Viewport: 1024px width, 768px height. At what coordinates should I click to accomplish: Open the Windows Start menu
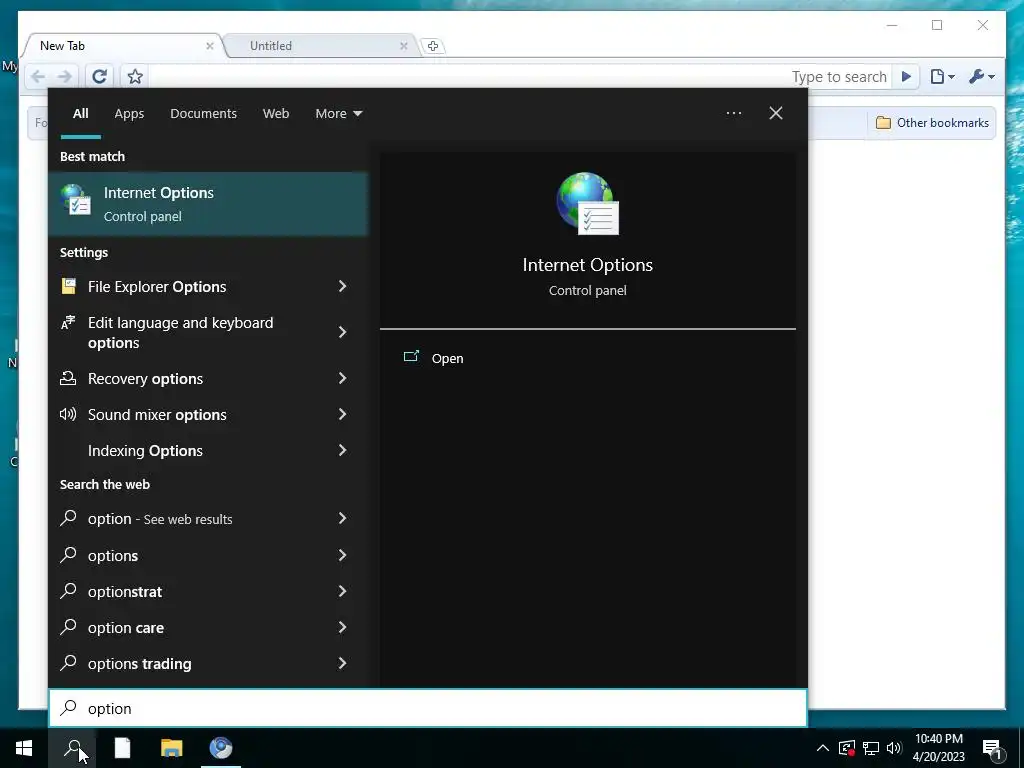tap(24, 748)
